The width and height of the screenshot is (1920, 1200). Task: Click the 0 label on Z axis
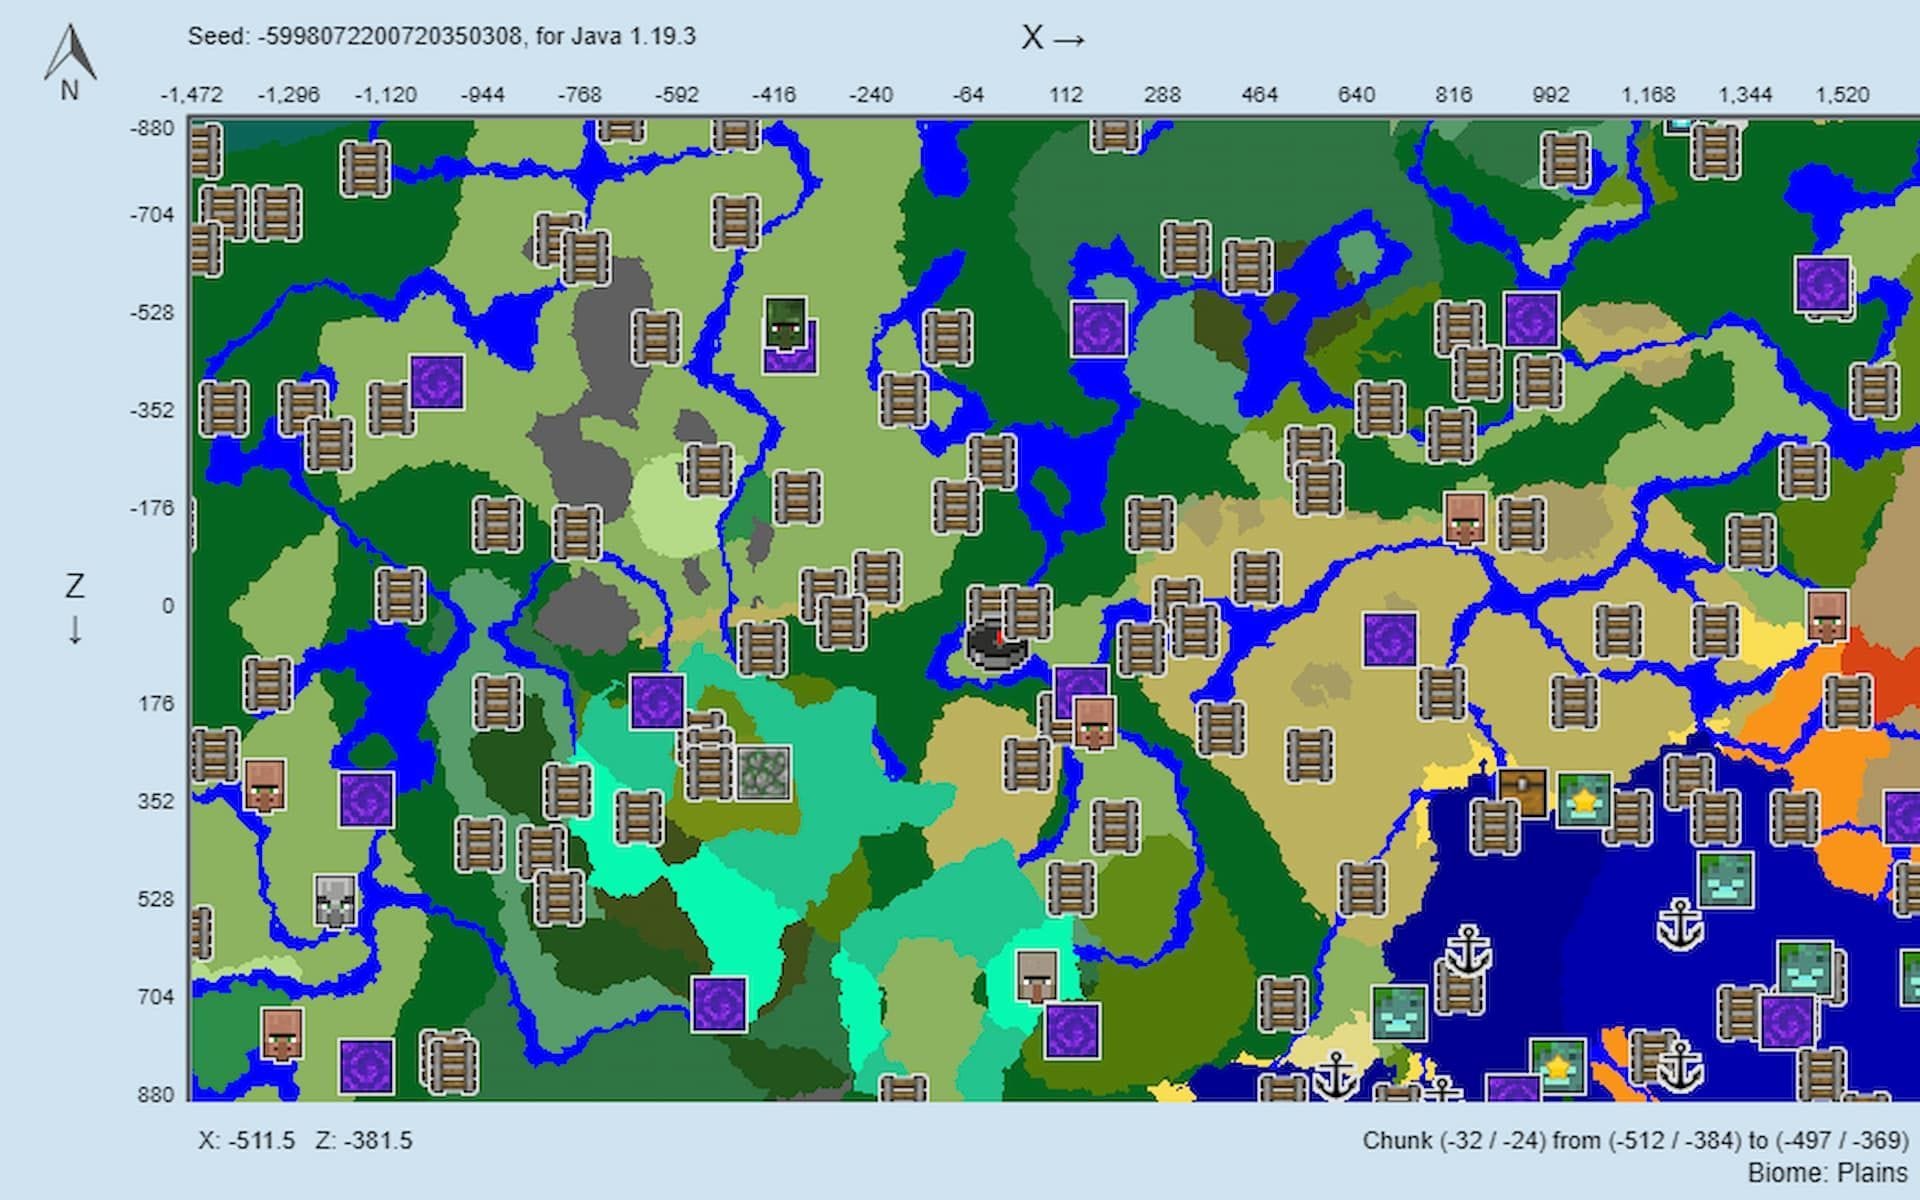167,606
